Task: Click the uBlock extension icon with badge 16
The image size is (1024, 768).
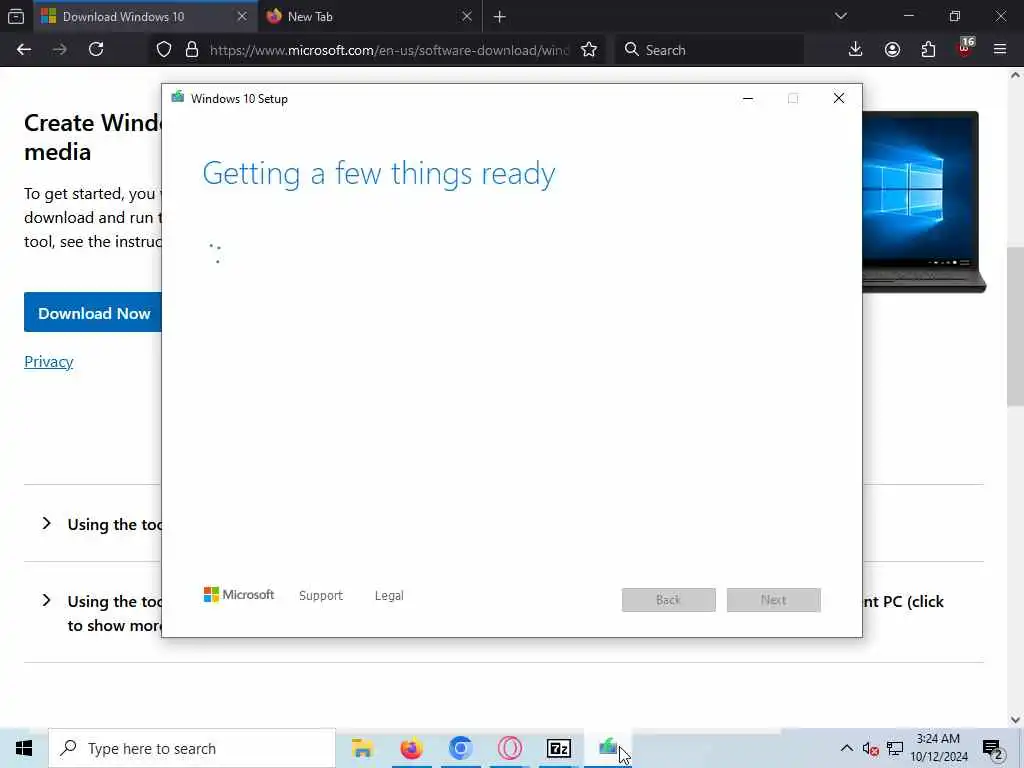Action: 965,48
